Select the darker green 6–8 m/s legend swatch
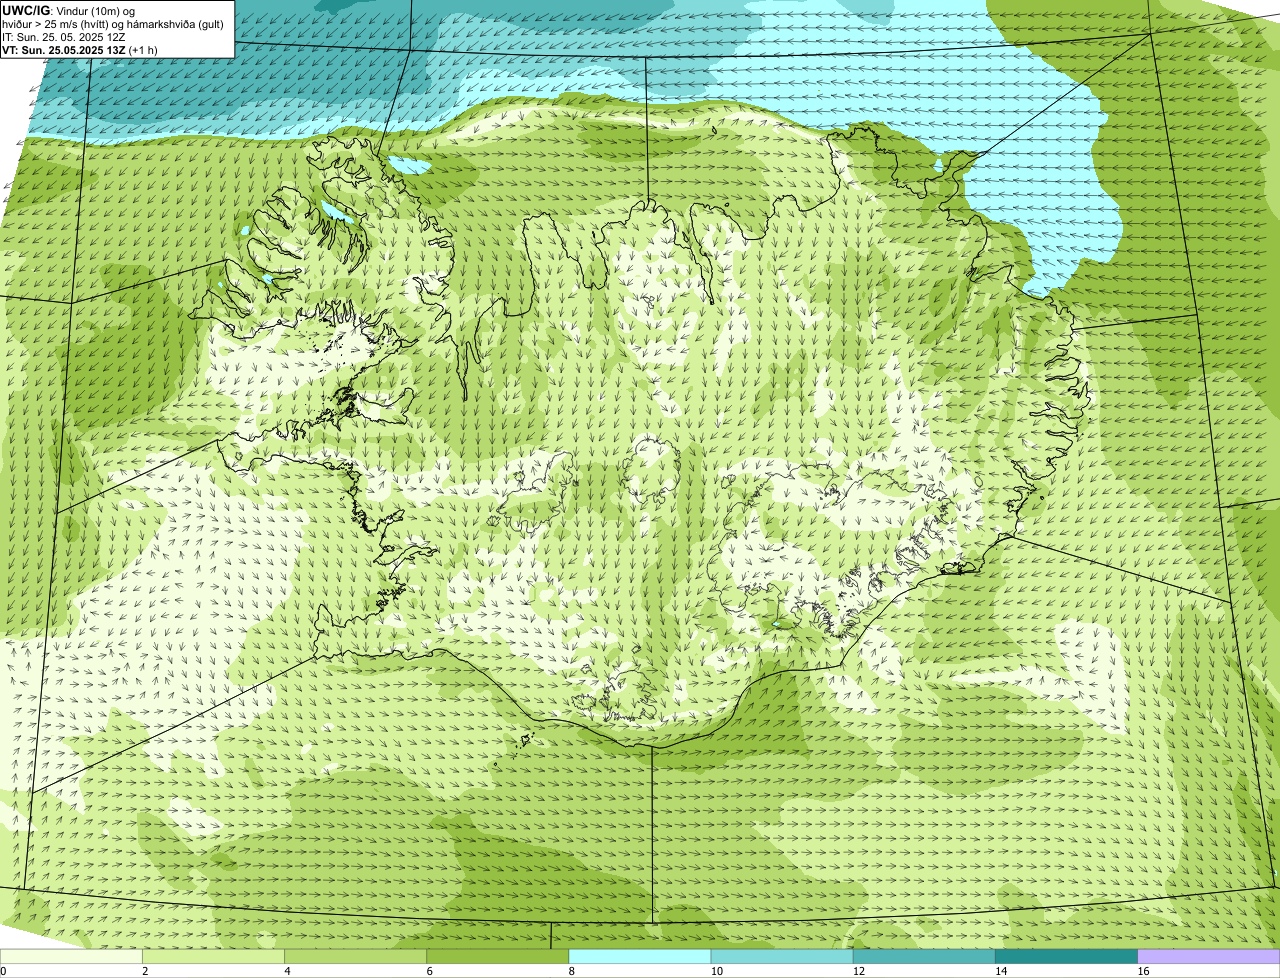The height and width of the screenshot is (978, 1280). 498,957
